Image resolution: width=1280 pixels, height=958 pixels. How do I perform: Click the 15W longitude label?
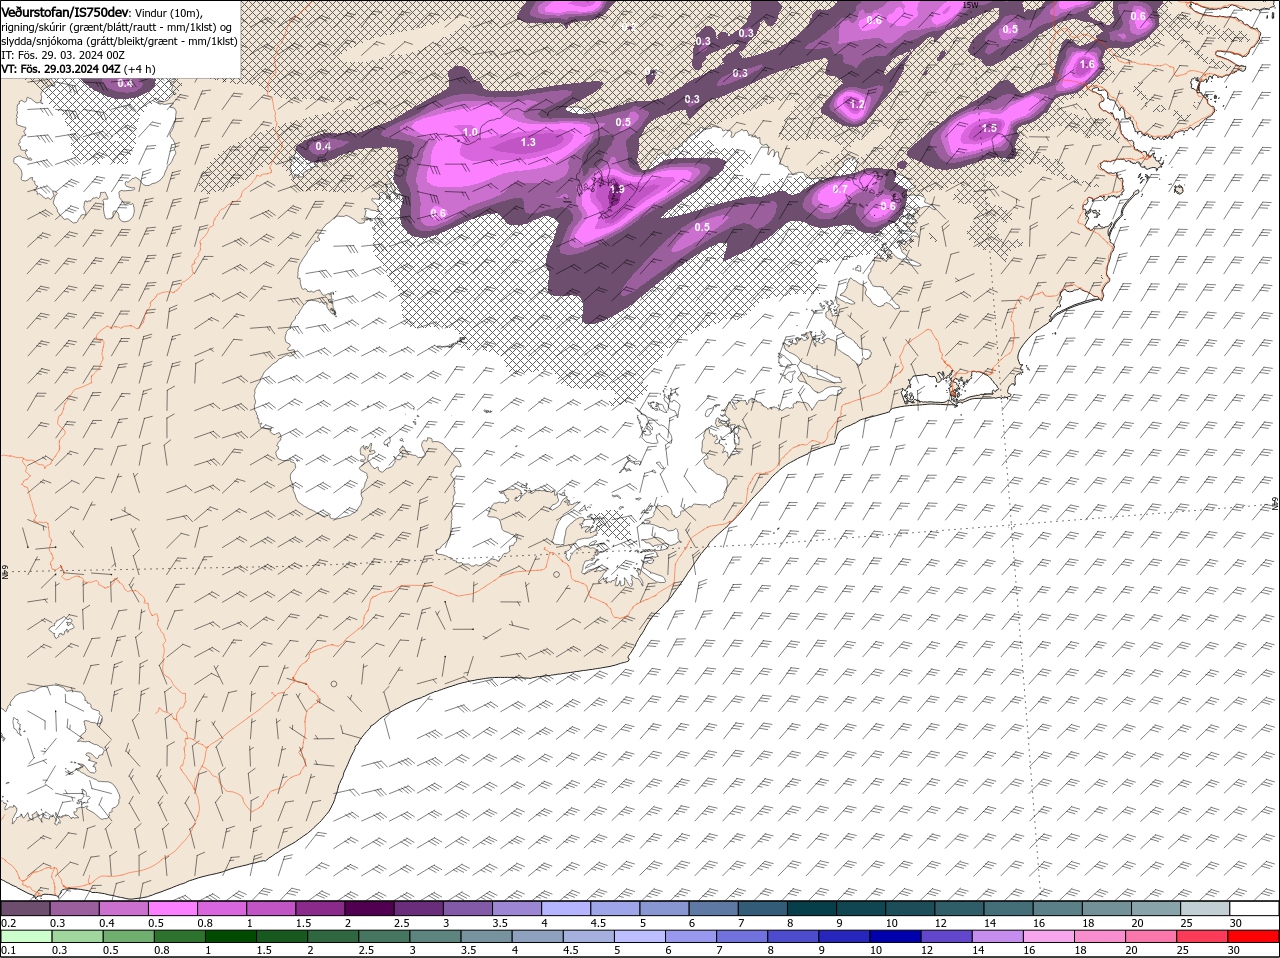pyautogui.click(x=968, y=5)
